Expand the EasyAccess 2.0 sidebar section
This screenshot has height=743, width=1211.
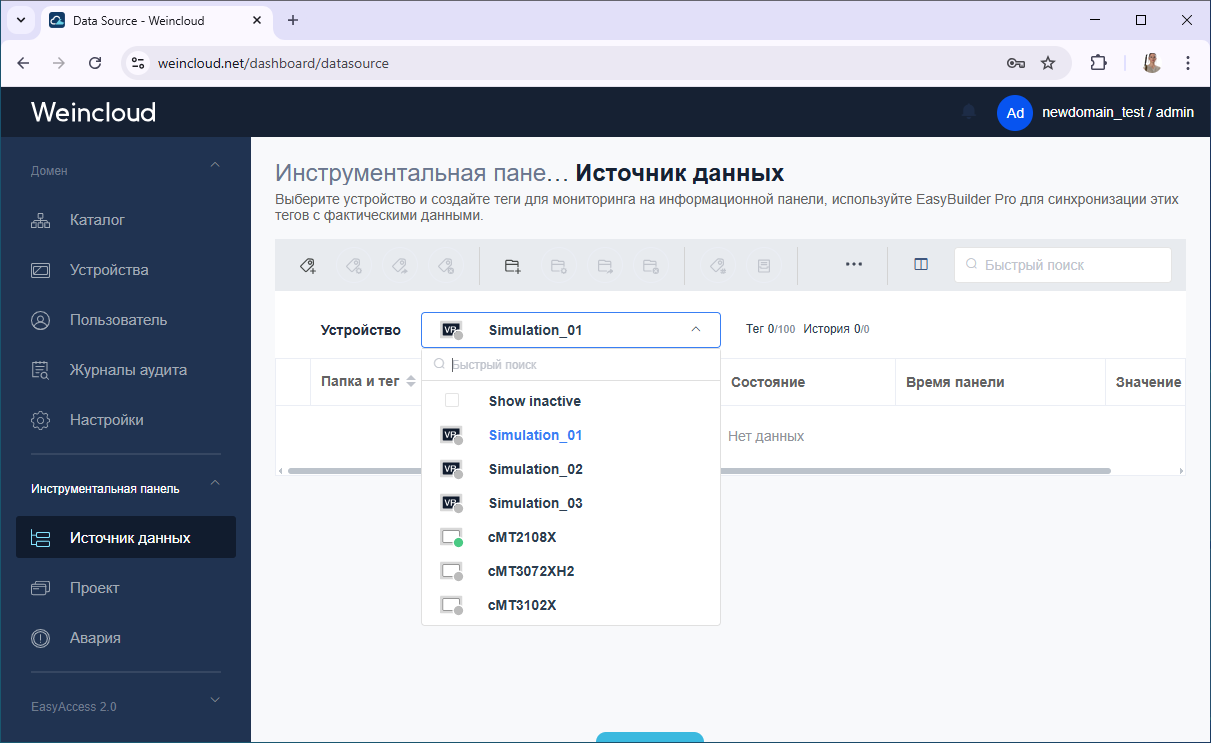tap(214, 701)
